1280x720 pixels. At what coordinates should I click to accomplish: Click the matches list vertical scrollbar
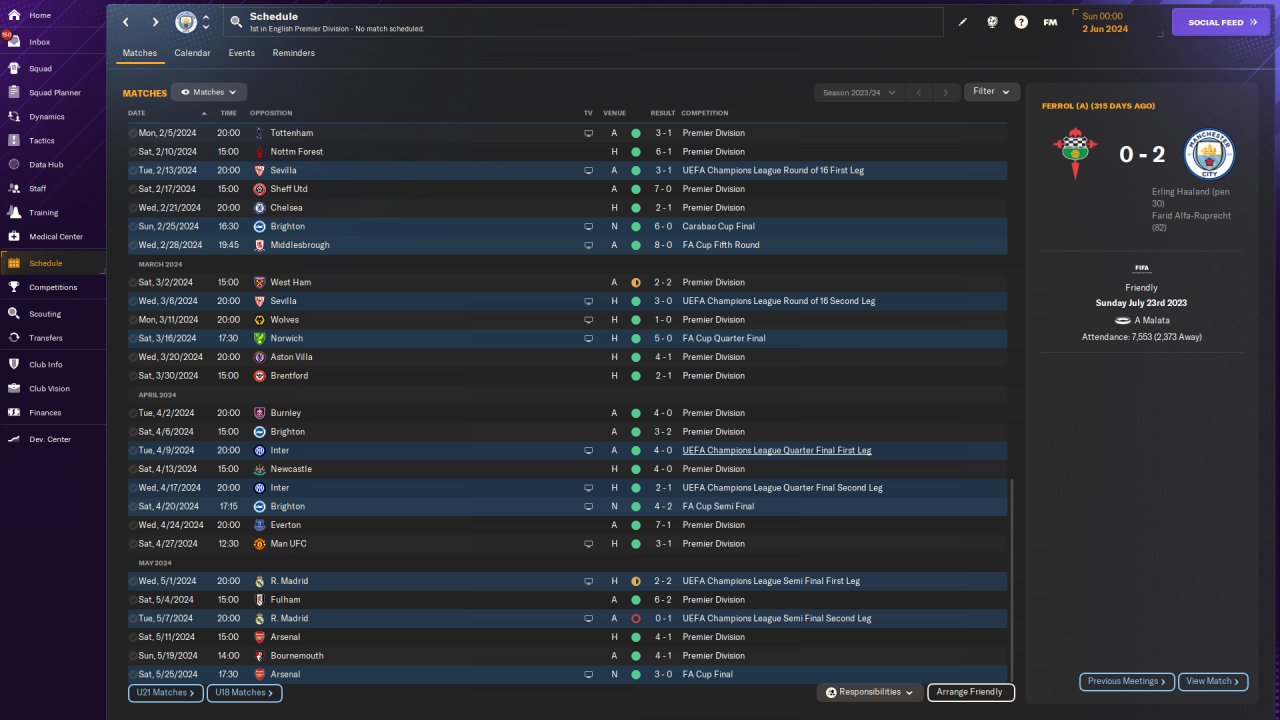click(x=1012, y=580)
